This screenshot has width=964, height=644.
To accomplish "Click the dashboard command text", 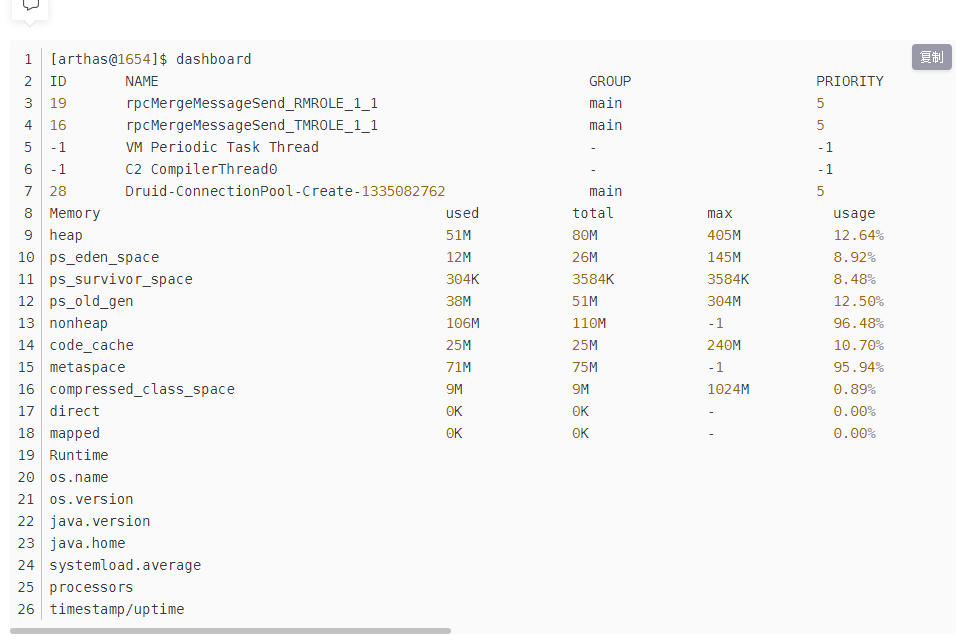I will [213, 59].
